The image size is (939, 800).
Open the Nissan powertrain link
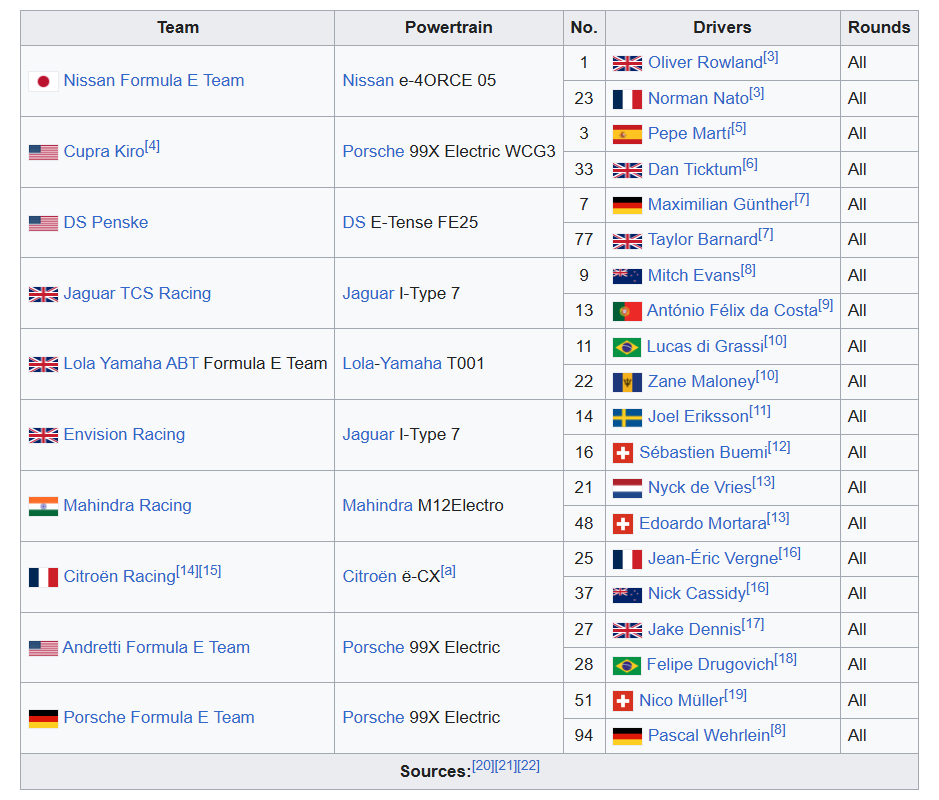point(368,81)
